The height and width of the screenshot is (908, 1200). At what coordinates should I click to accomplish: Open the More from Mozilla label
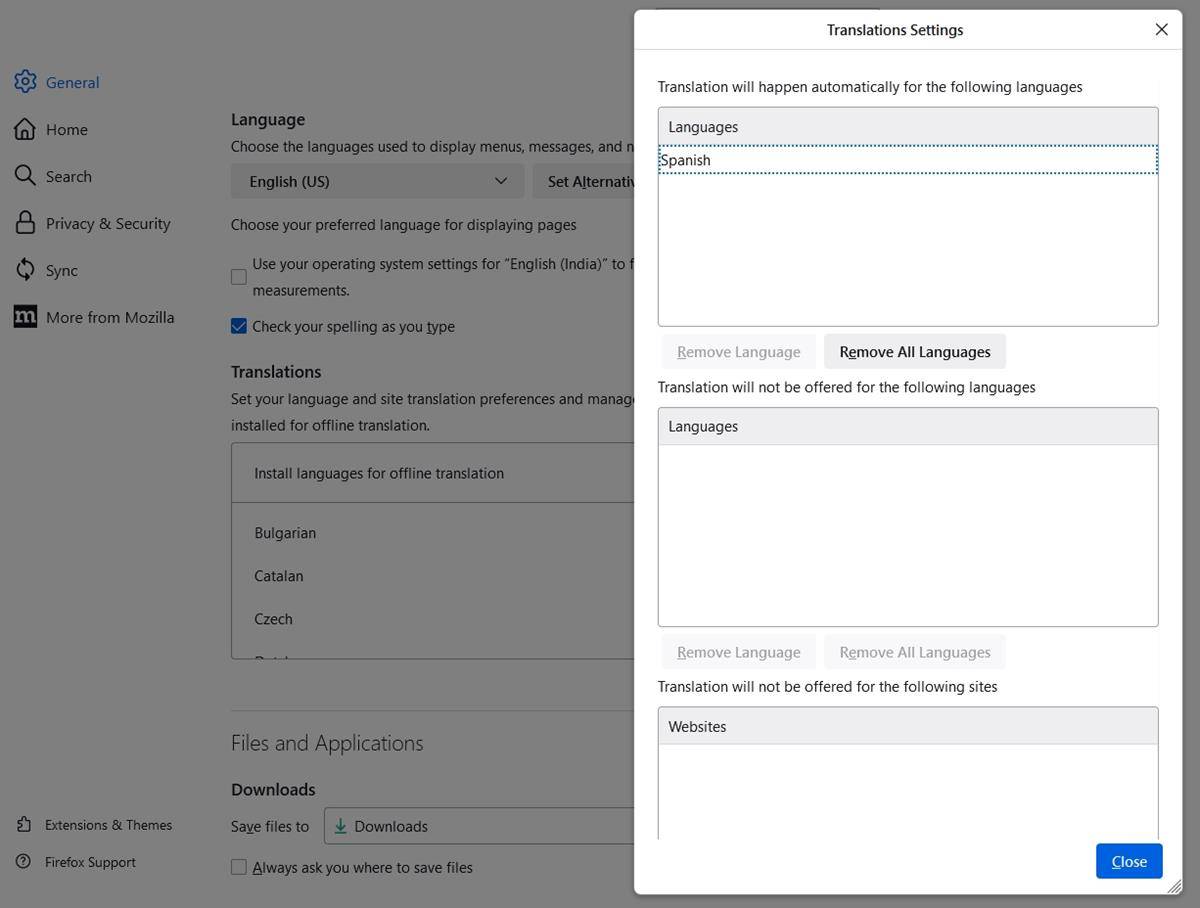click(110, 318)
